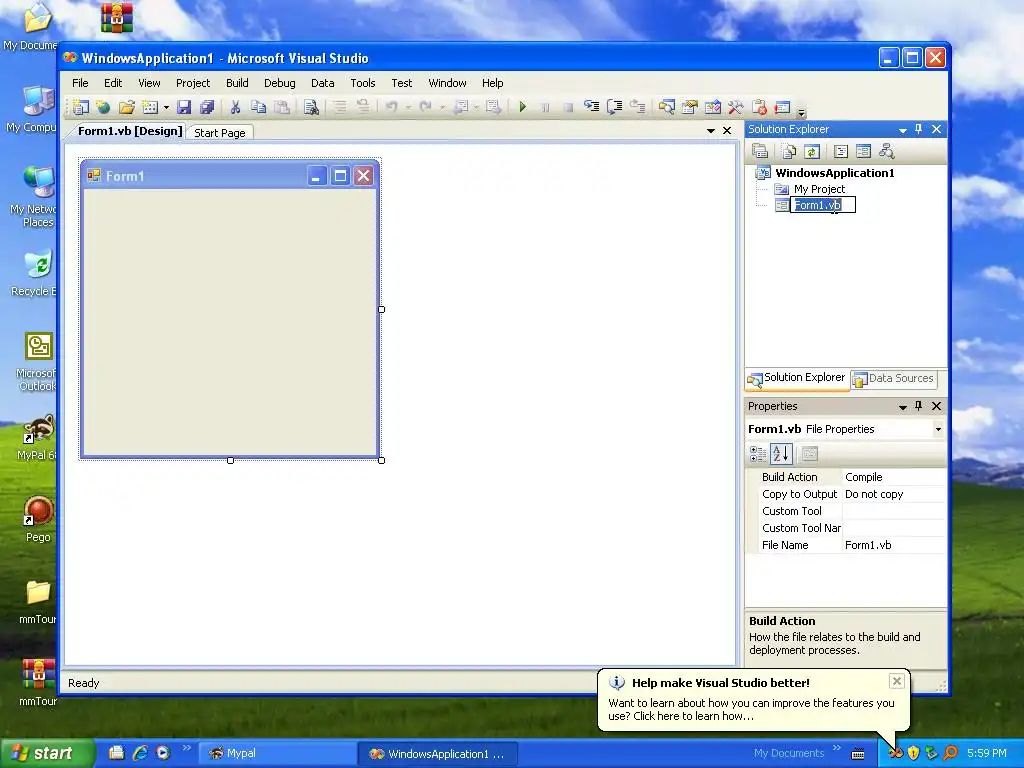This screenshot has height=768, width=1024.
Task: Select the Form1.vb [Design] tab
Action: [x=130, y=131]
